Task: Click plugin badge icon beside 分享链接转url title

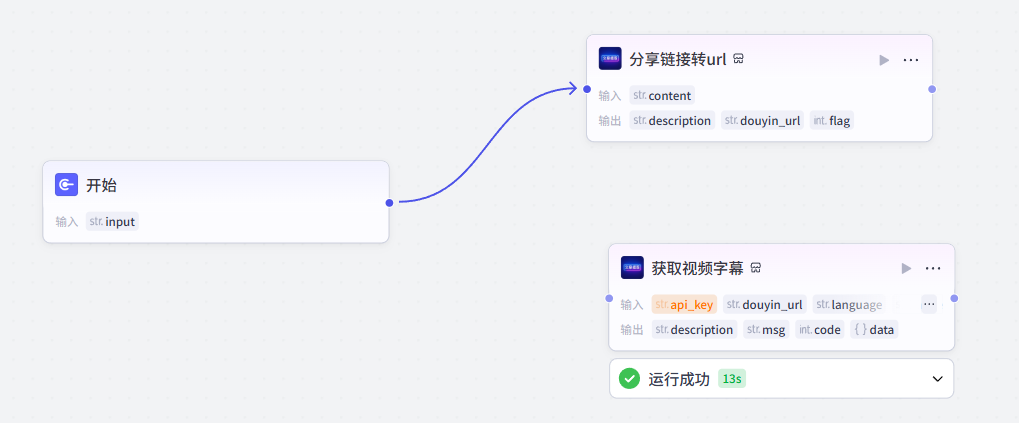Action: (x=739, y=59)
